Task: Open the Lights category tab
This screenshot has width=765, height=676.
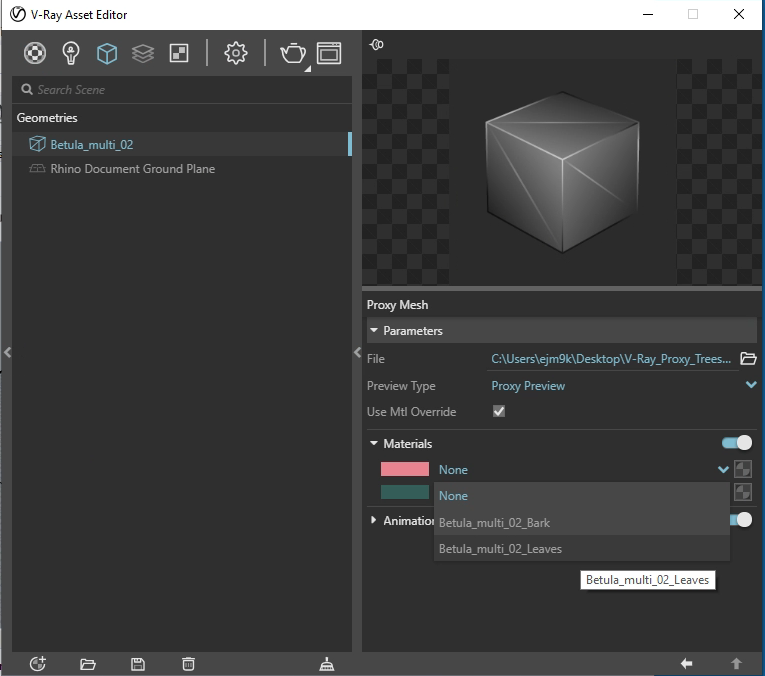Action: tap(71, 53)
